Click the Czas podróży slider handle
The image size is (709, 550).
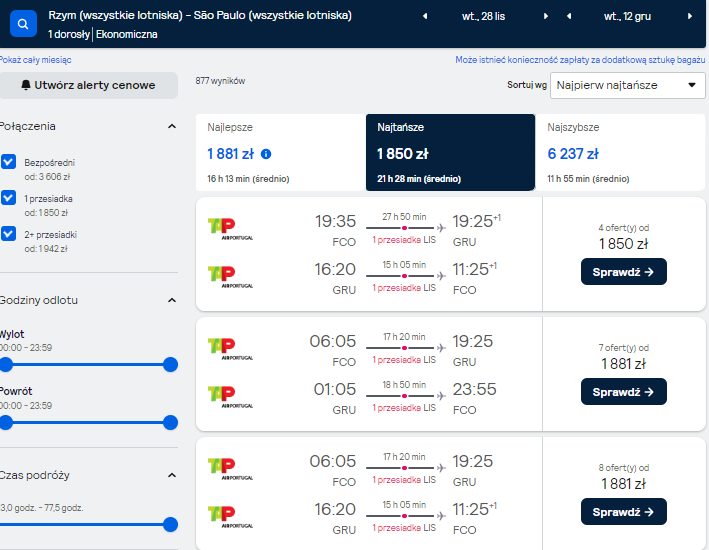pos(170,525)
